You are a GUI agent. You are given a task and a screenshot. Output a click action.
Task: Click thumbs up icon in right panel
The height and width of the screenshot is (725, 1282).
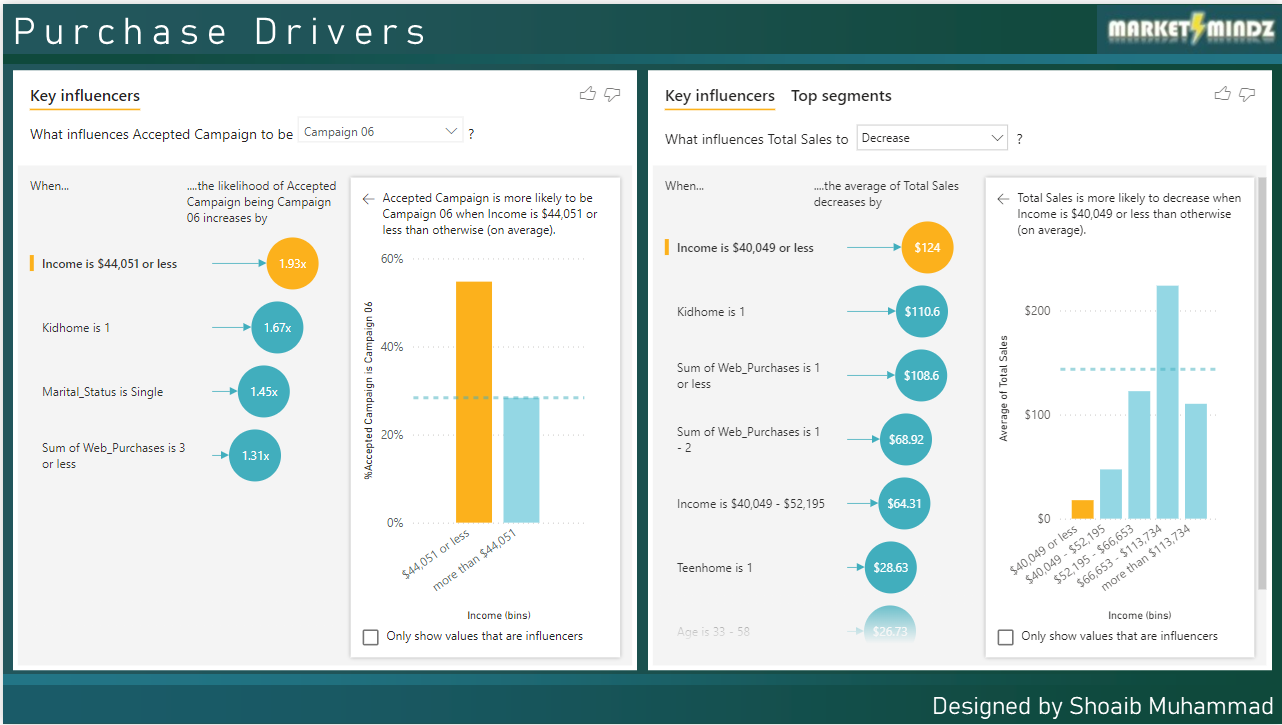(1222, 94)
